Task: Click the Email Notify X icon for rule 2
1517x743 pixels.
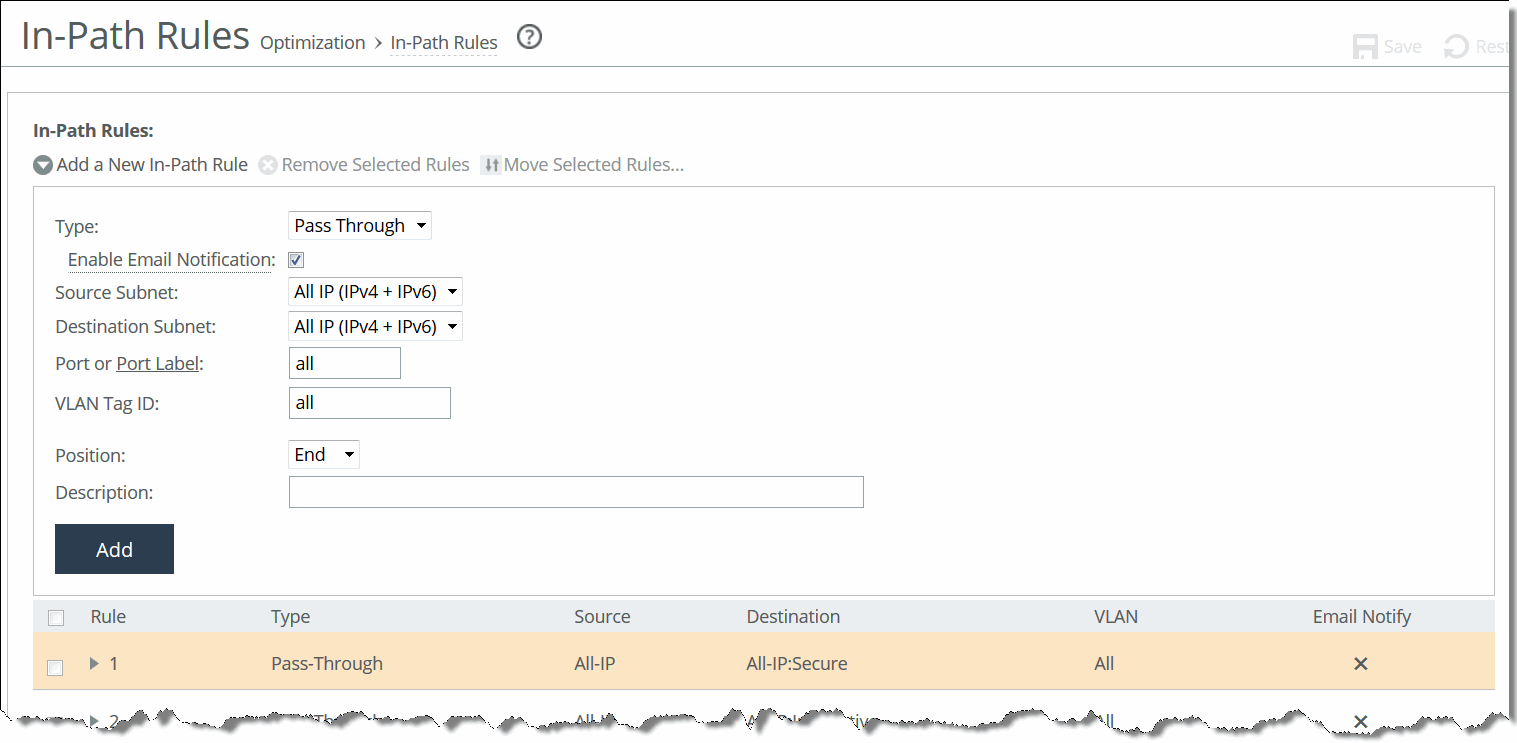Action: point(1360,721)
